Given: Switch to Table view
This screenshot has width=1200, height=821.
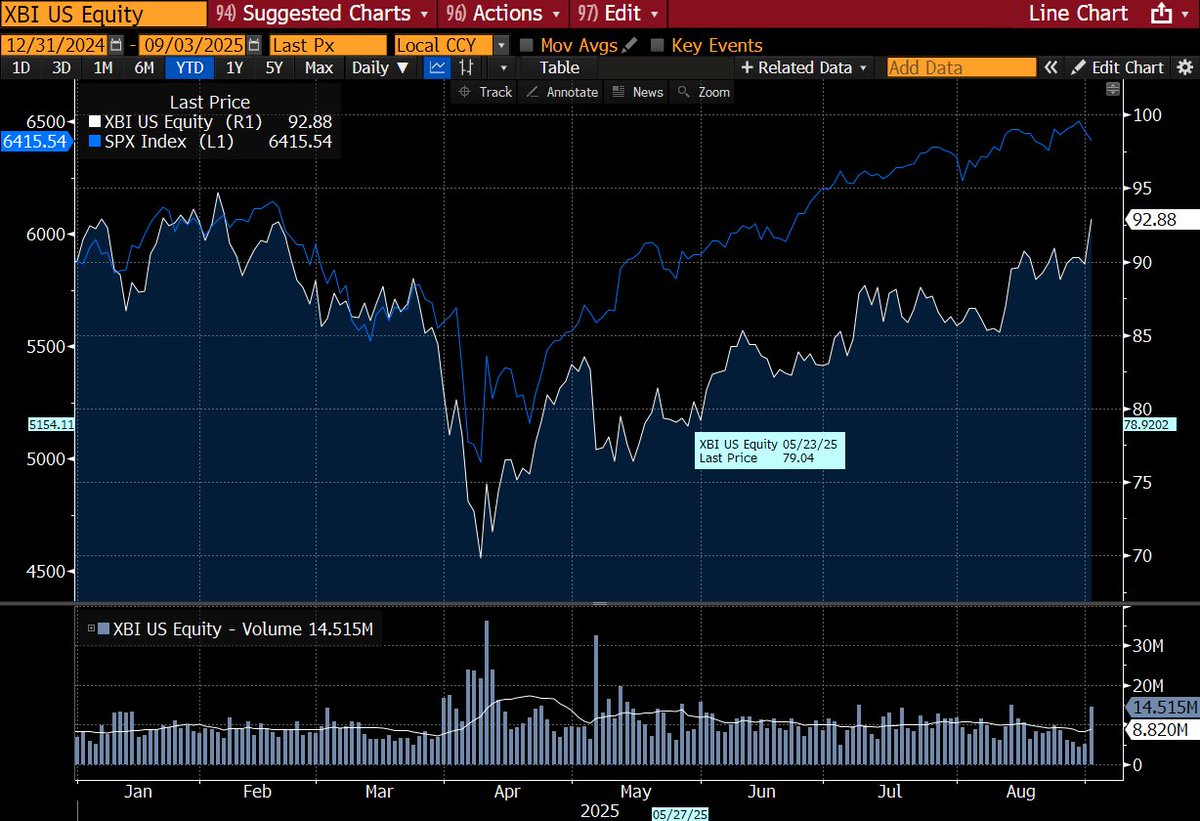Looking at the screenshot, I should [559, 68].
